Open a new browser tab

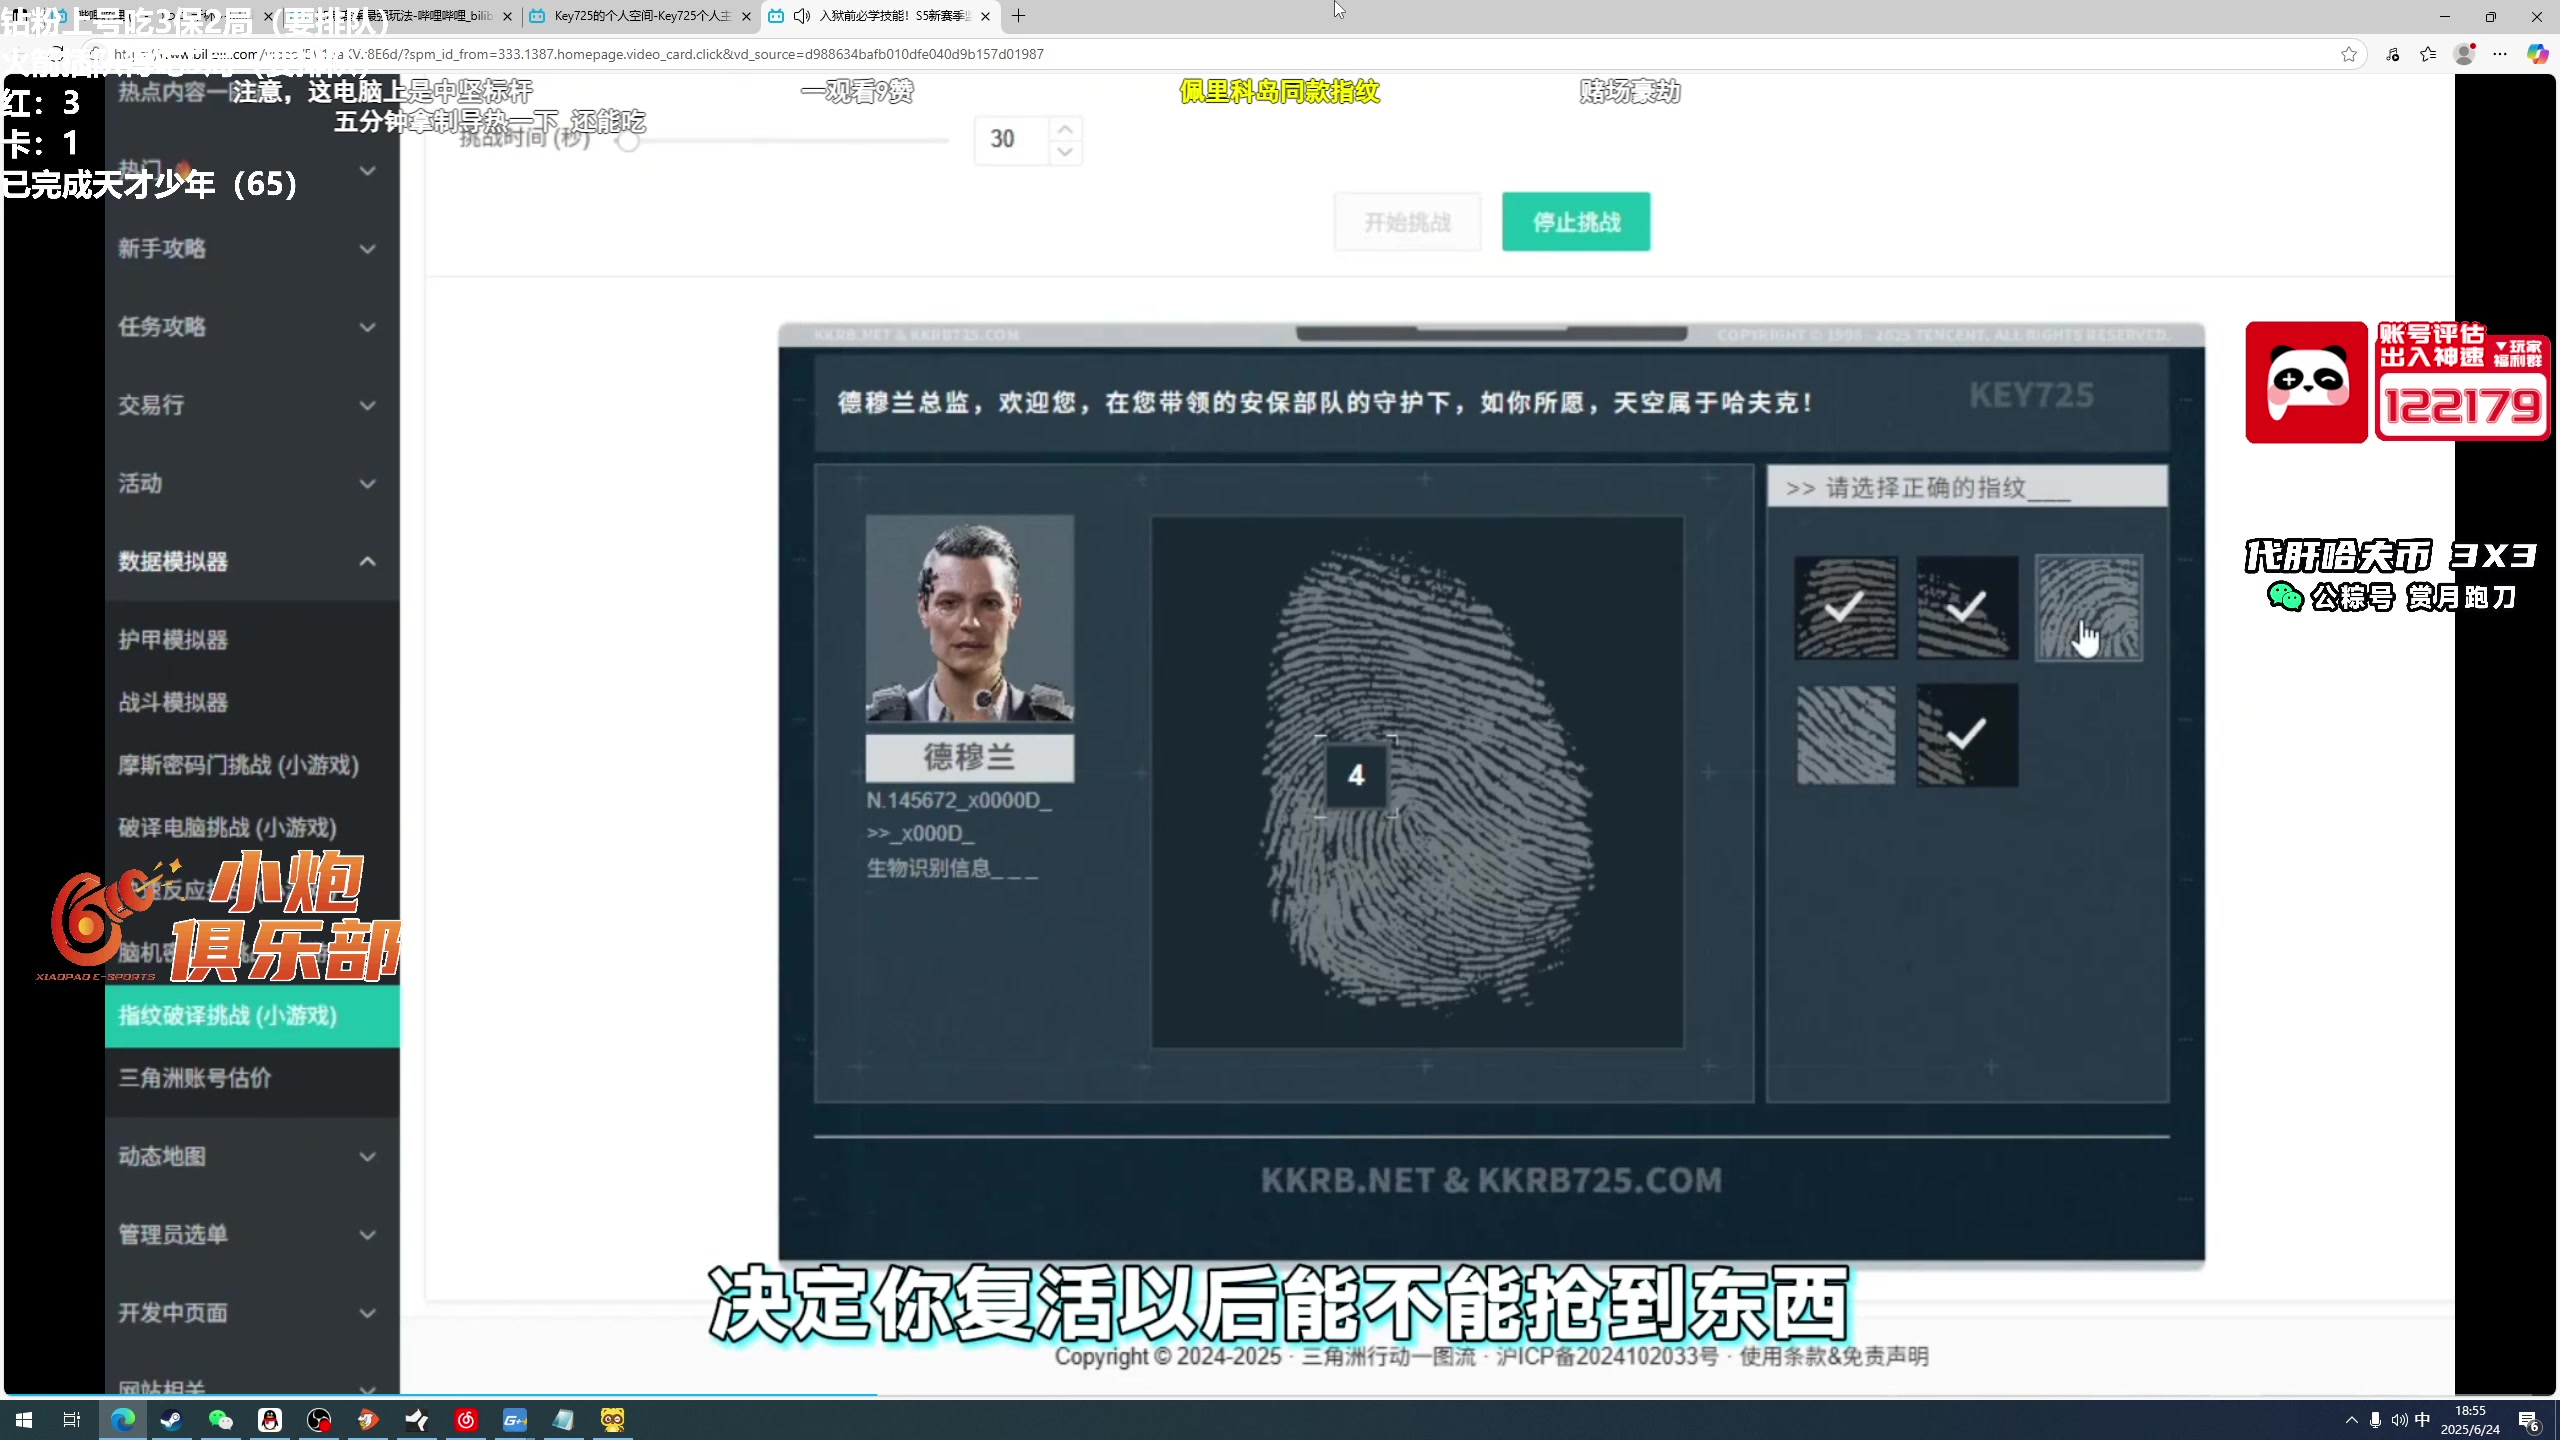tap(1018, 16)
